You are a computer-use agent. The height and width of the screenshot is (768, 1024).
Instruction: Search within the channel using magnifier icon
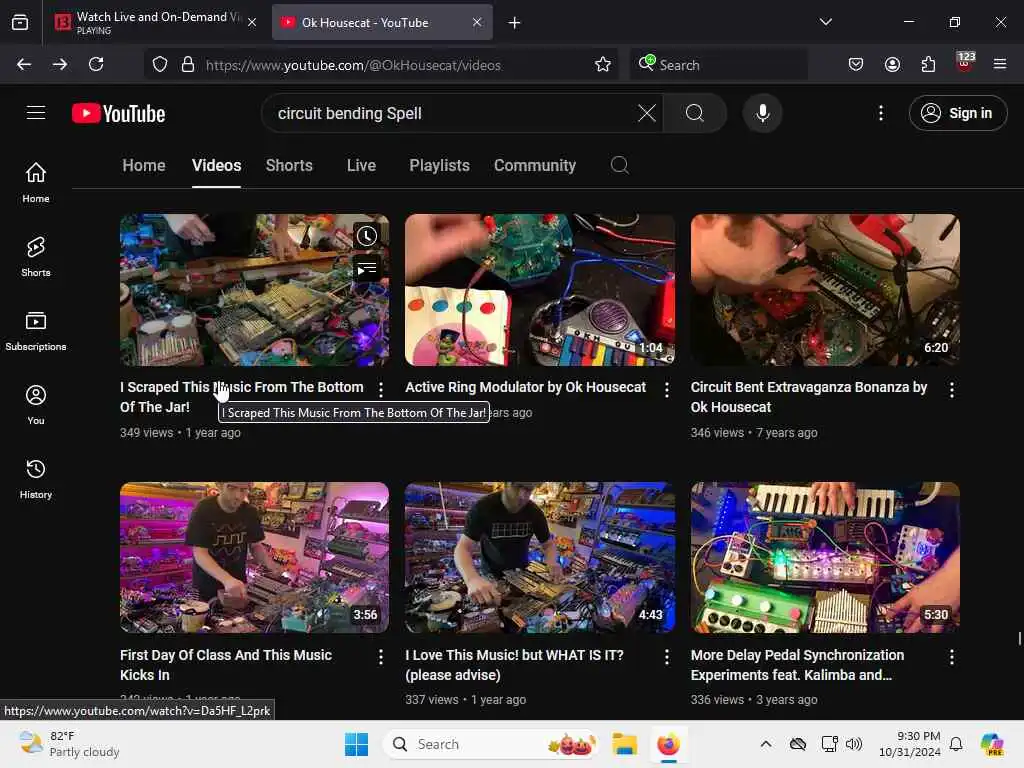620,165
